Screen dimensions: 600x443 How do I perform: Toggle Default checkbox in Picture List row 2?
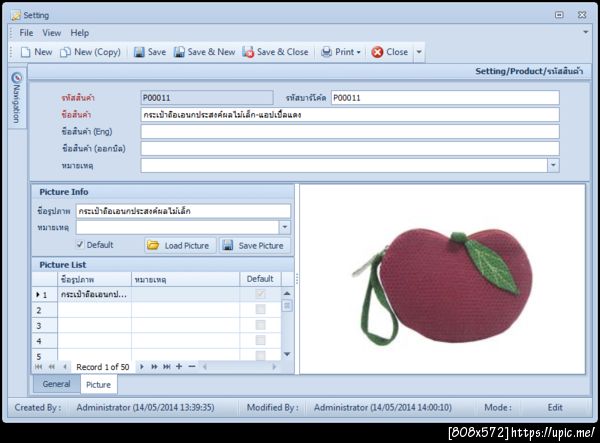[260, 309]
